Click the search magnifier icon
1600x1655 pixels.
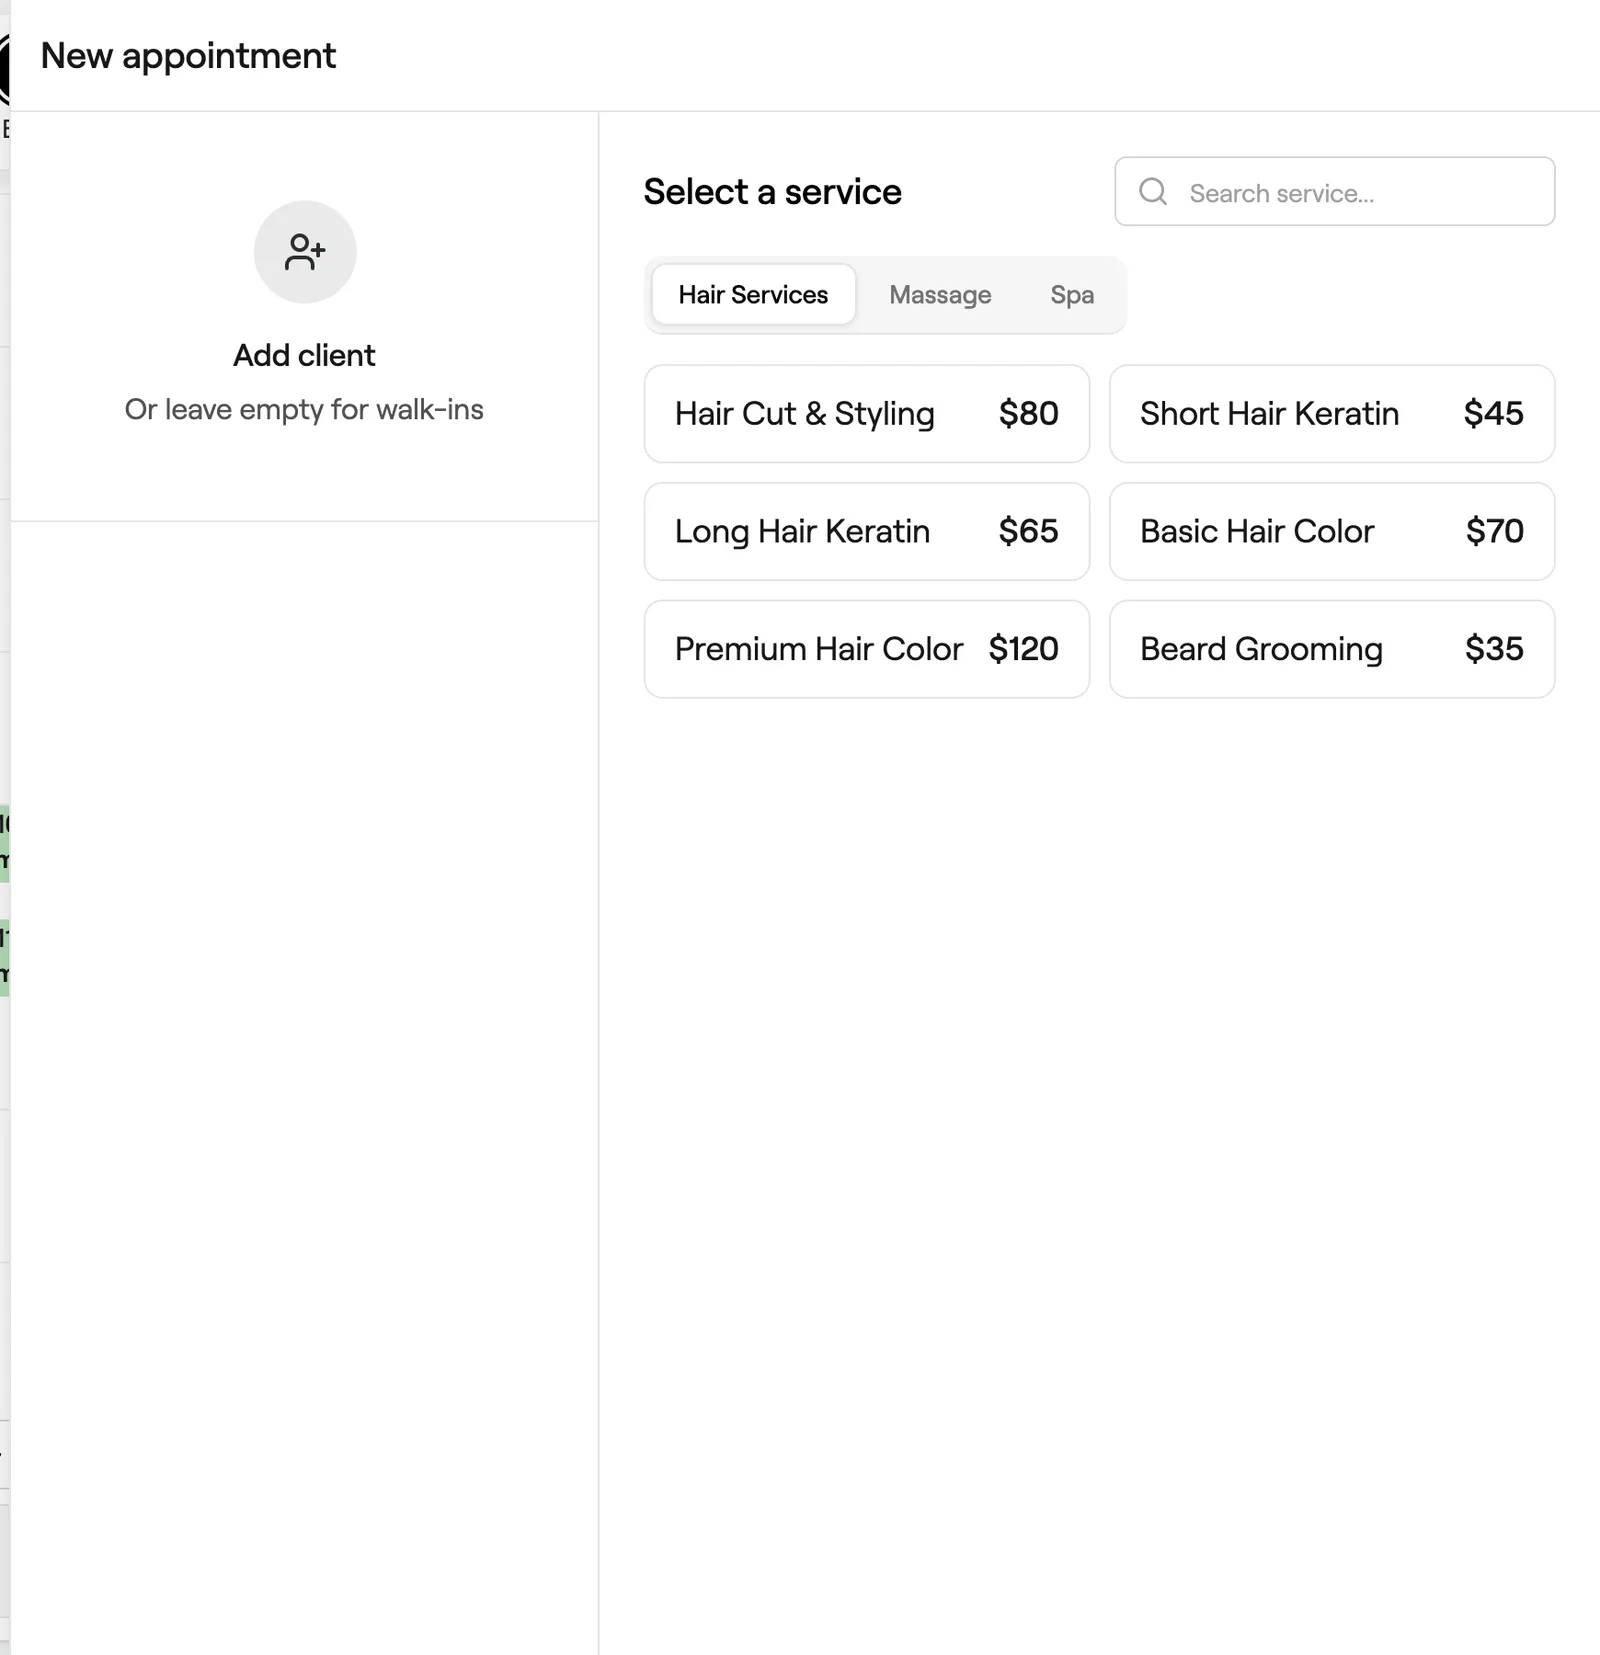1153,191
